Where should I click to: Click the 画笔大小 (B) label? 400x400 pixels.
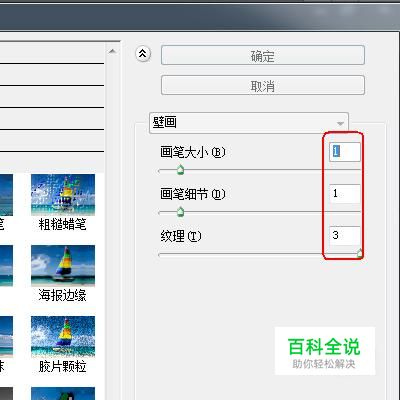(193, 152)
